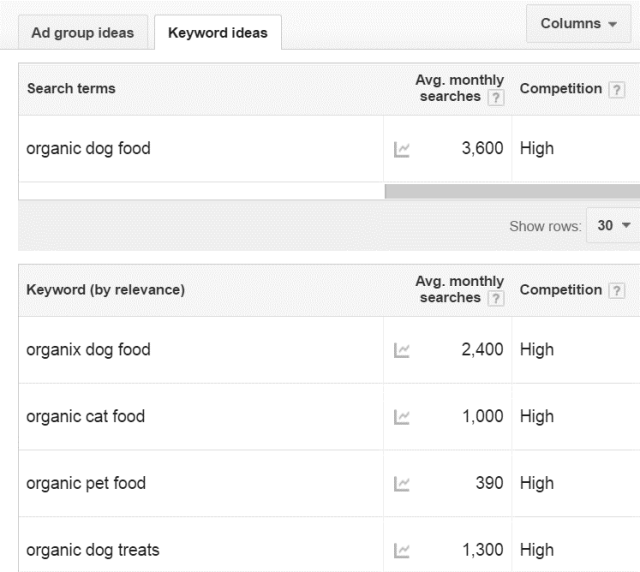
Task: Sort by Search terms column header
Action: coord(71,89)
